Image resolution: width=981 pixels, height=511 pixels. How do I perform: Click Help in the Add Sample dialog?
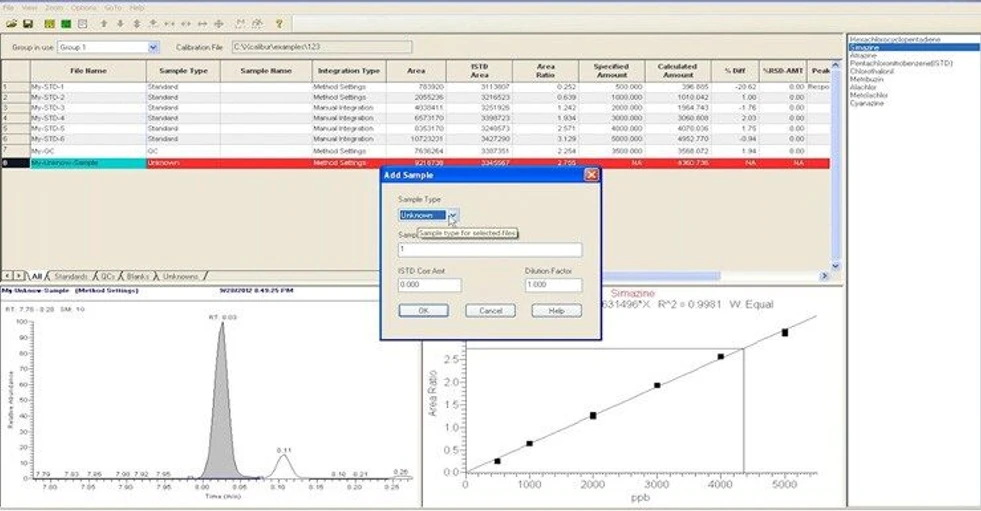[556, 310]
